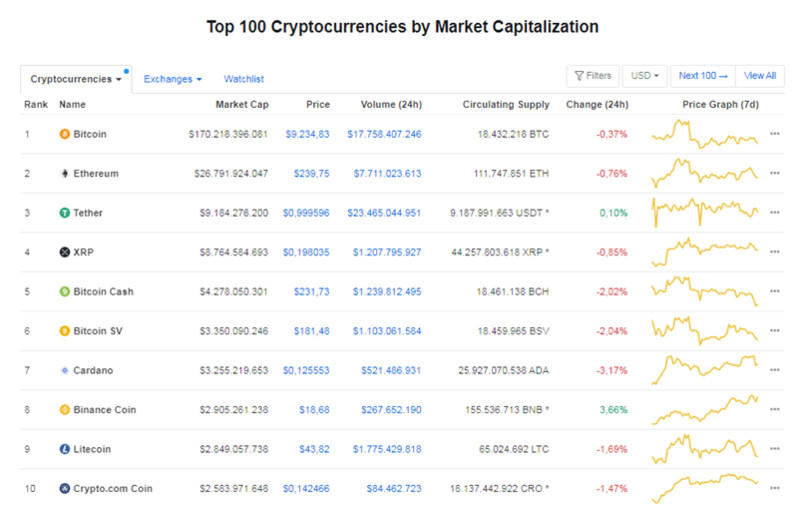Click the Cardano logo icon

pos(65,370)
